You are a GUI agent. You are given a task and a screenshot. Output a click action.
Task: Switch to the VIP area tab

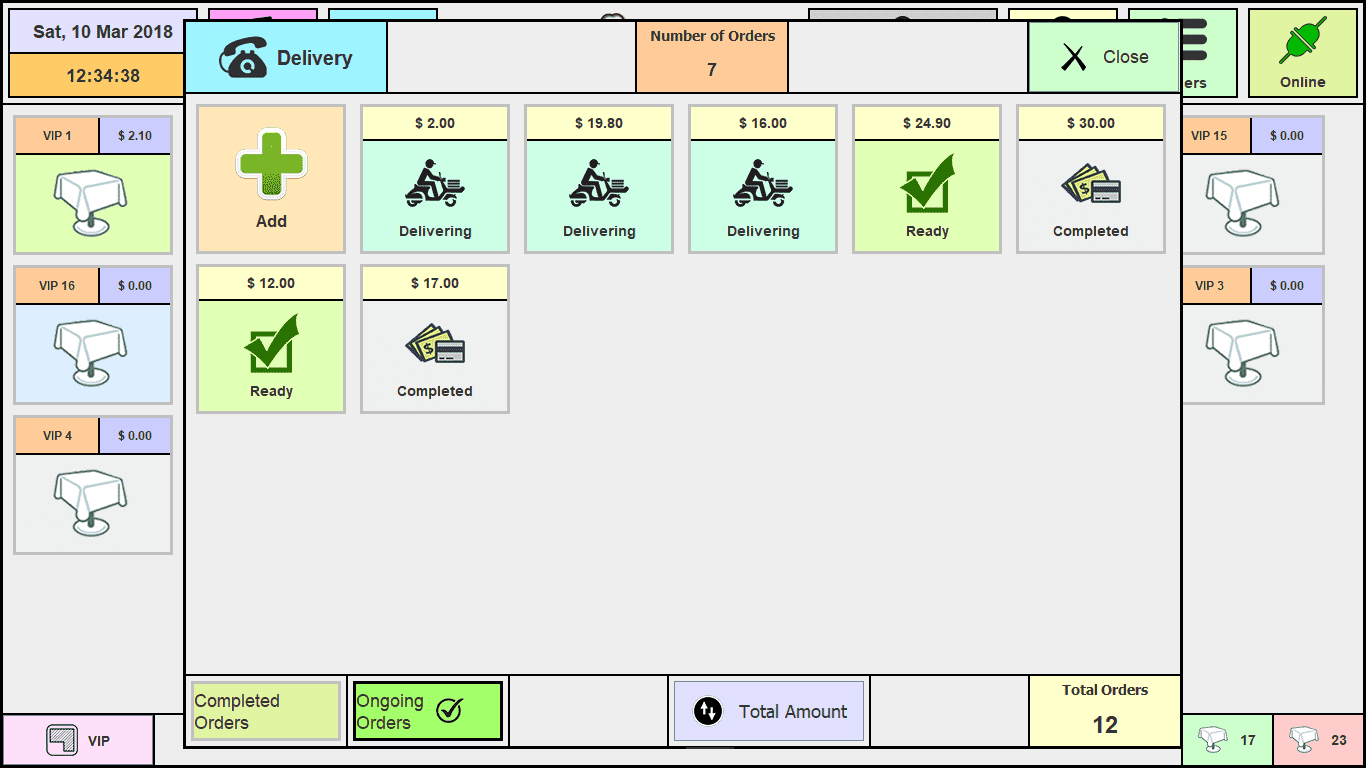point(79,741)
